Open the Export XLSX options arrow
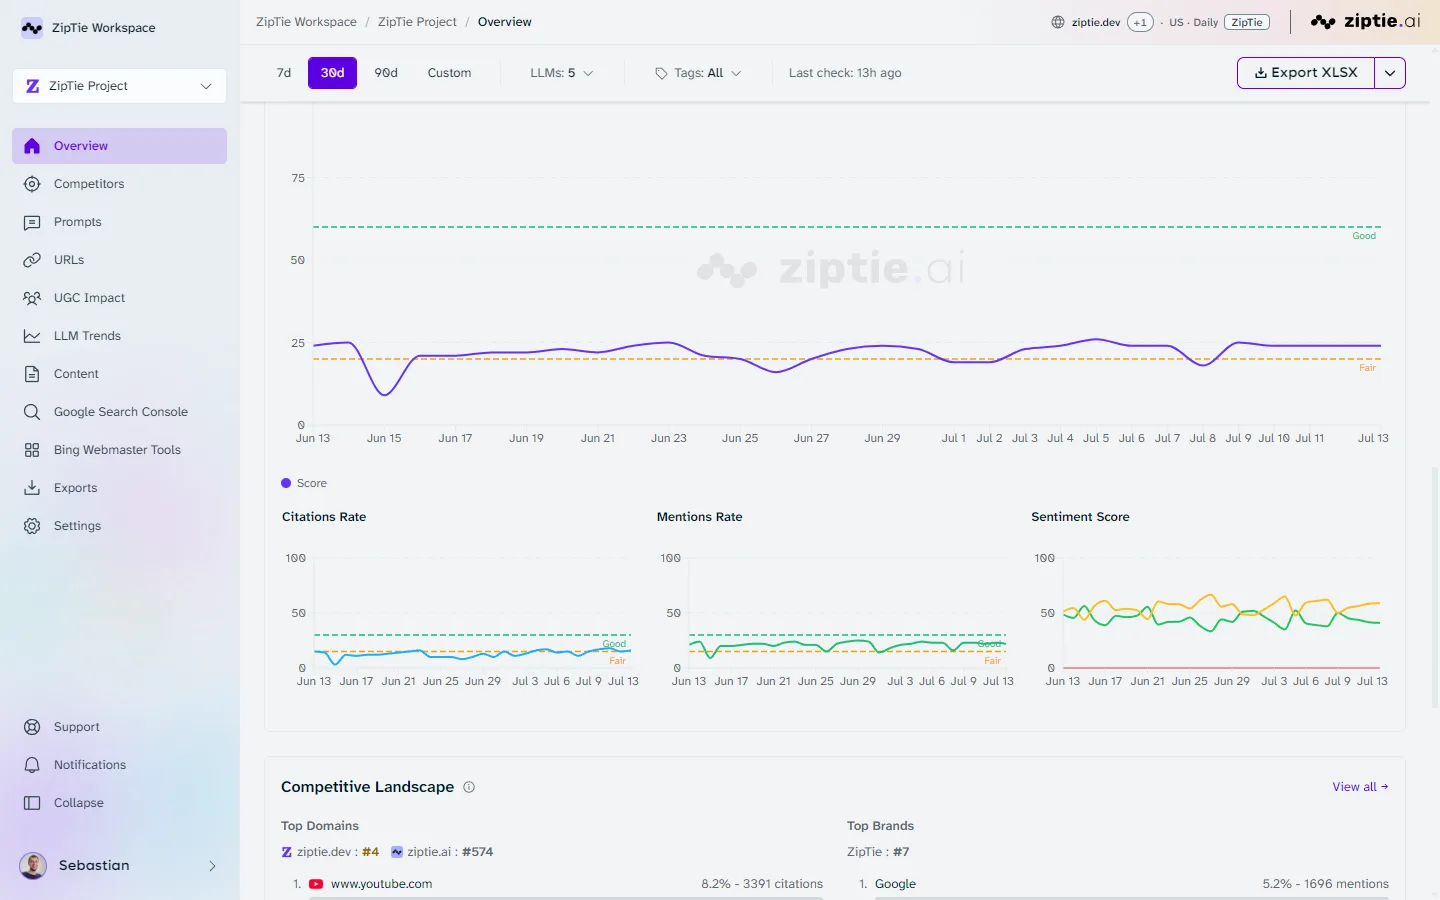 pos(1390,73)
